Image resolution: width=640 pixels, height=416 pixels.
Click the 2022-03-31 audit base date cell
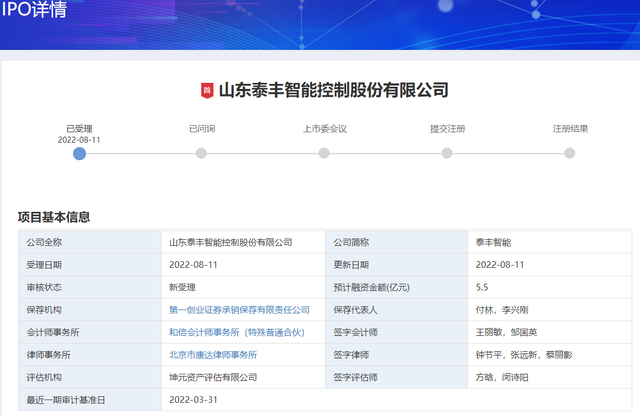click(193, 400)
